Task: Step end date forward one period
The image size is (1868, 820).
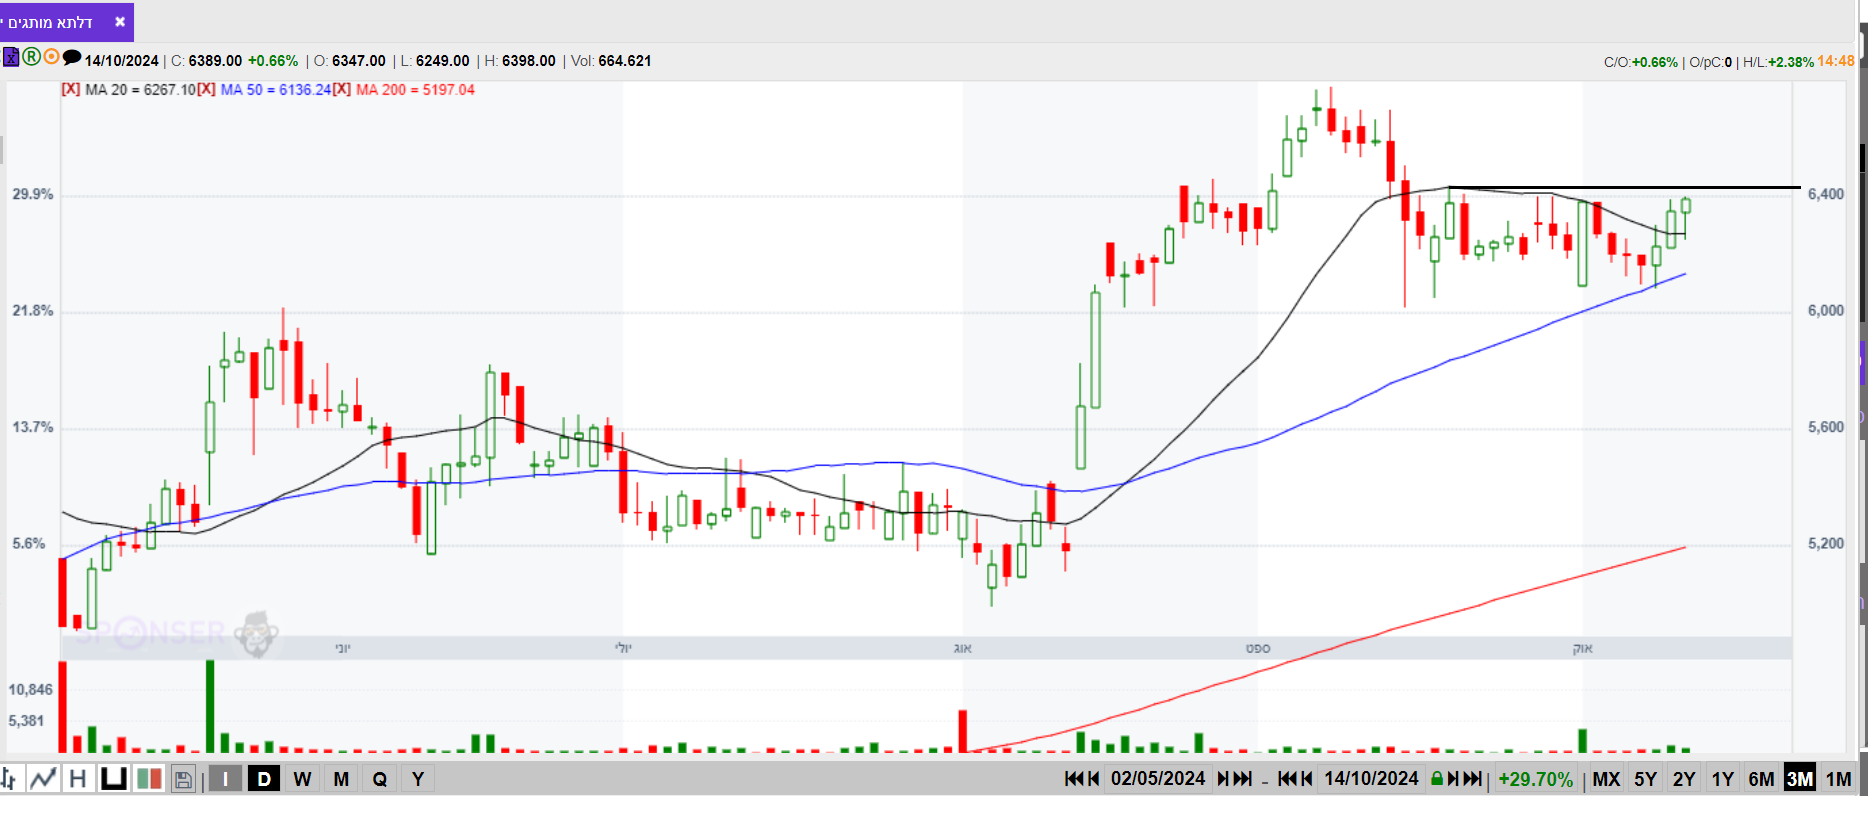Action: pyautogui.click(x=1454, y=779)
